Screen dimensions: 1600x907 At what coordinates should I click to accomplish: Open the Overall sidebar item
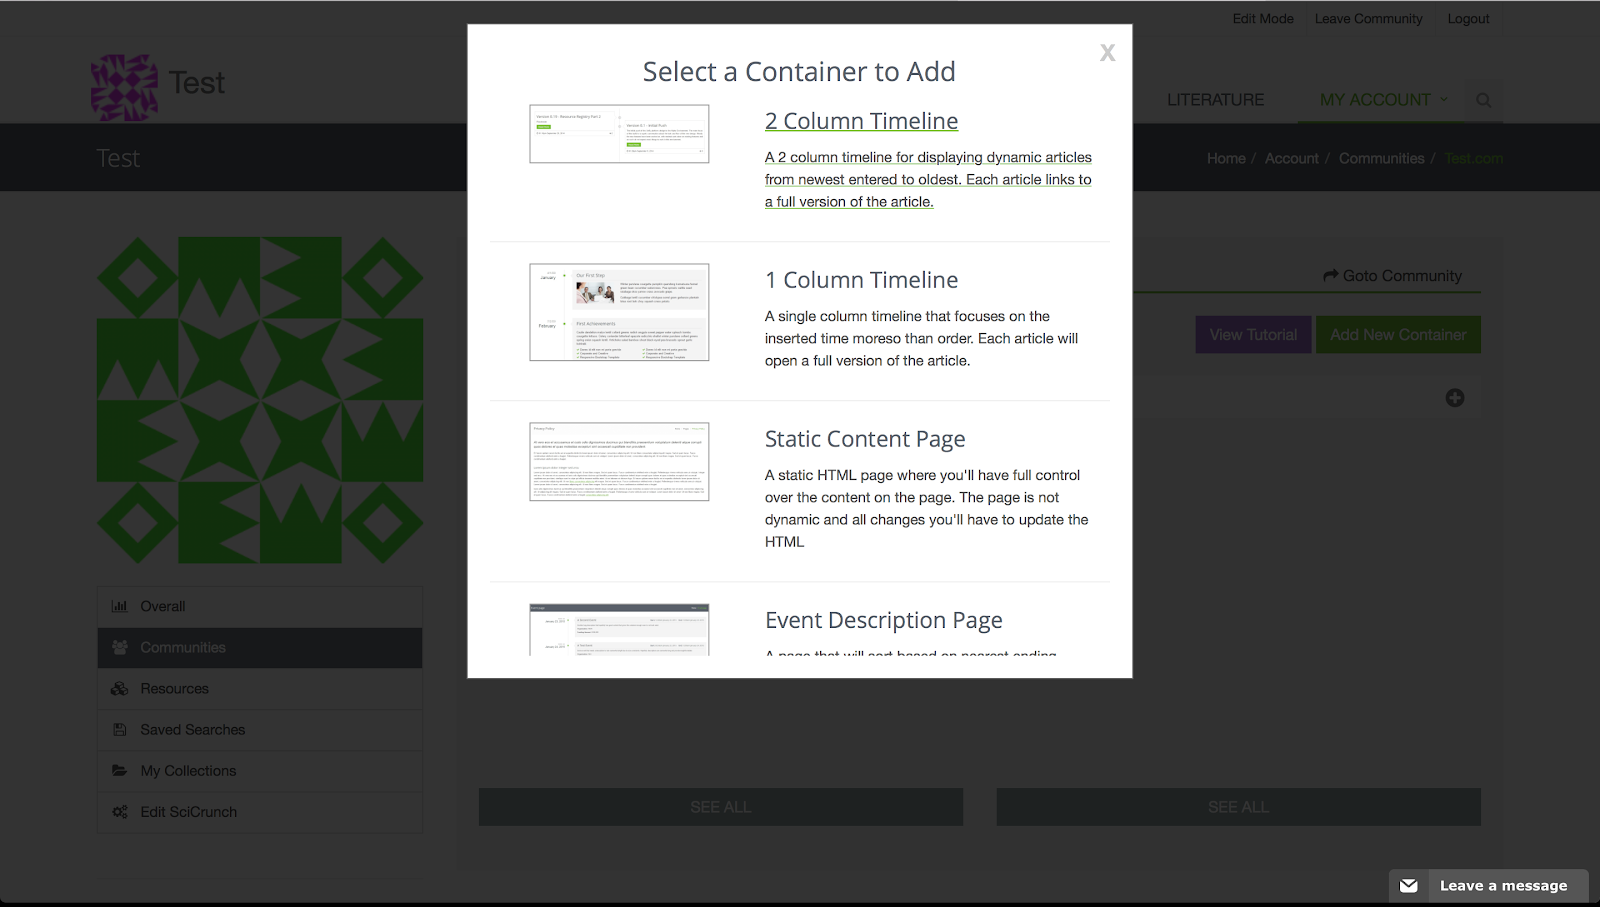click(260, 606)
